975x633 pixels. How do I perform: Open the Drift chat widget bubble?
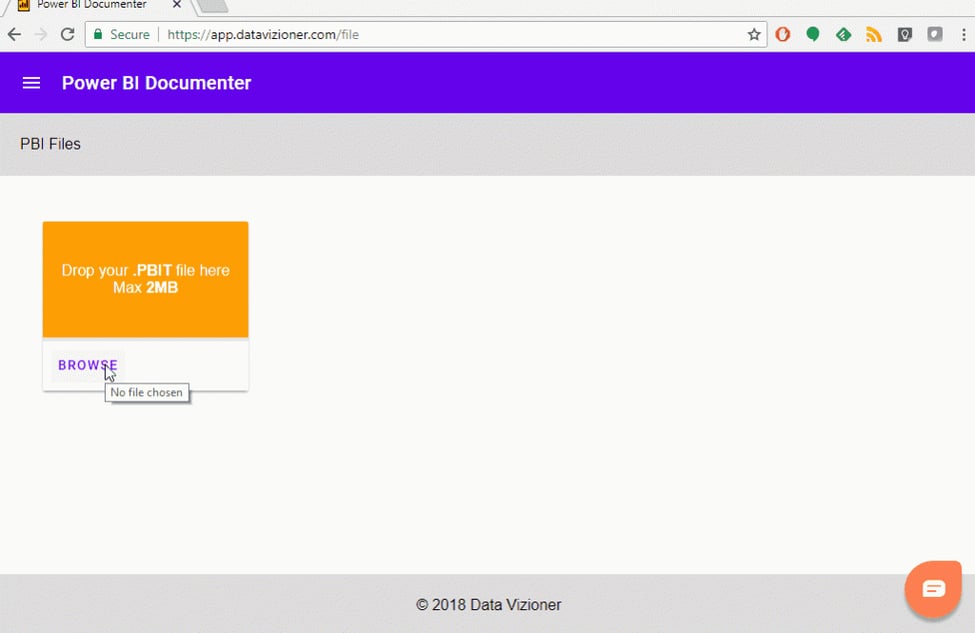click(933, 588)
